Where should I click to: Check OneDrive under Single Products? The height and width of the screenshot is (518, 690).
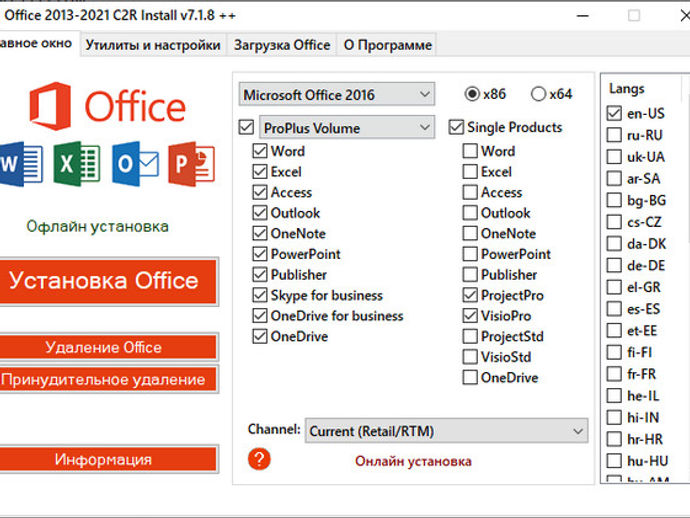pyautogui.click(x=470, y=378)
